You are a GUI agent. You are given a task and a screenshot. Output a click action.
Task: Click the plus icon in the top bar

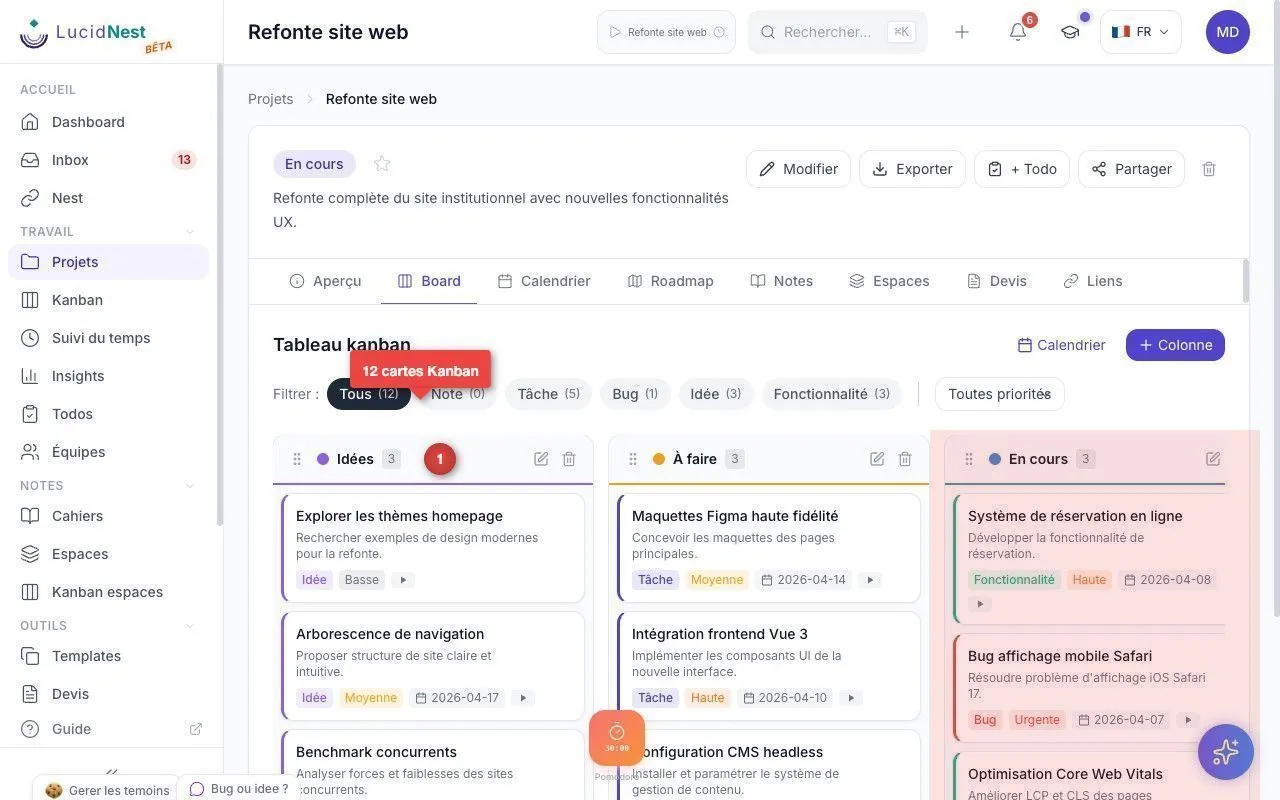coord(962,32)
